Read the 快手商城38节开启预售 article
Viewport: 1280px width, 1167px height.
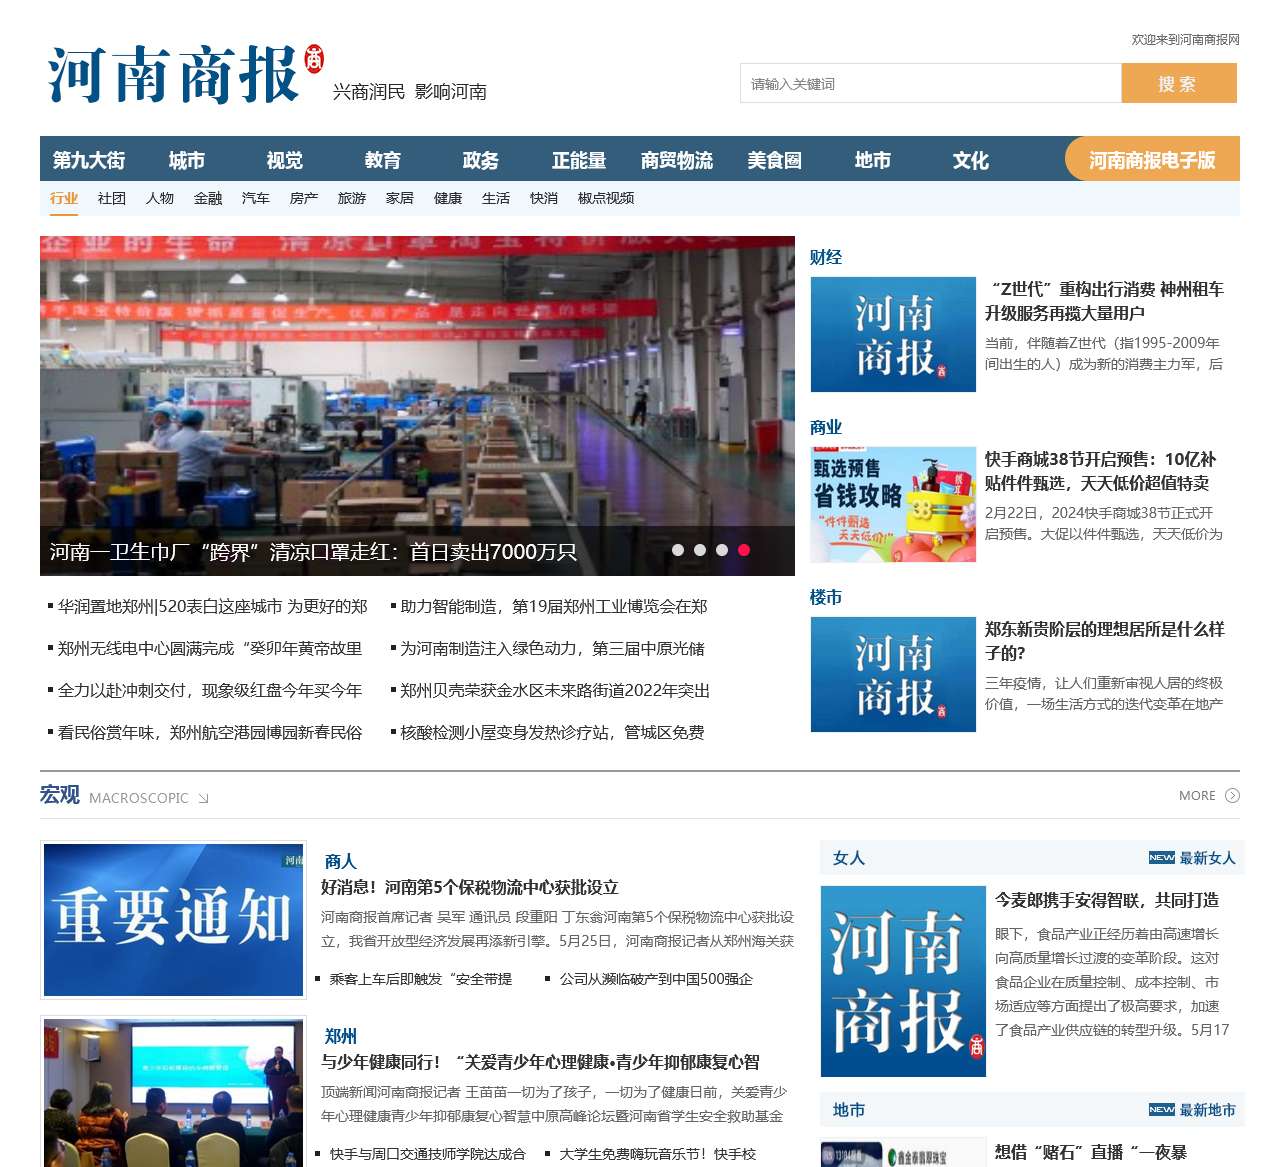click(1100, 471)
